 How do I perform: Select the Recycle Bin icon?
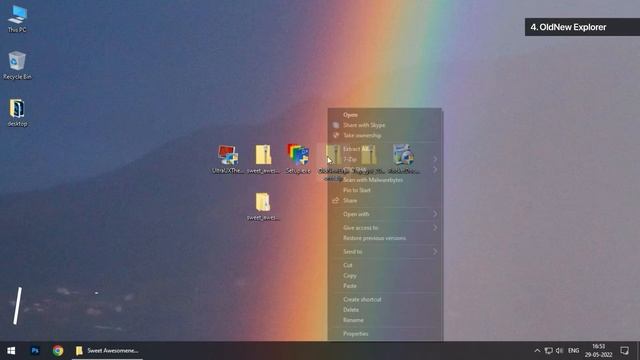17,65
